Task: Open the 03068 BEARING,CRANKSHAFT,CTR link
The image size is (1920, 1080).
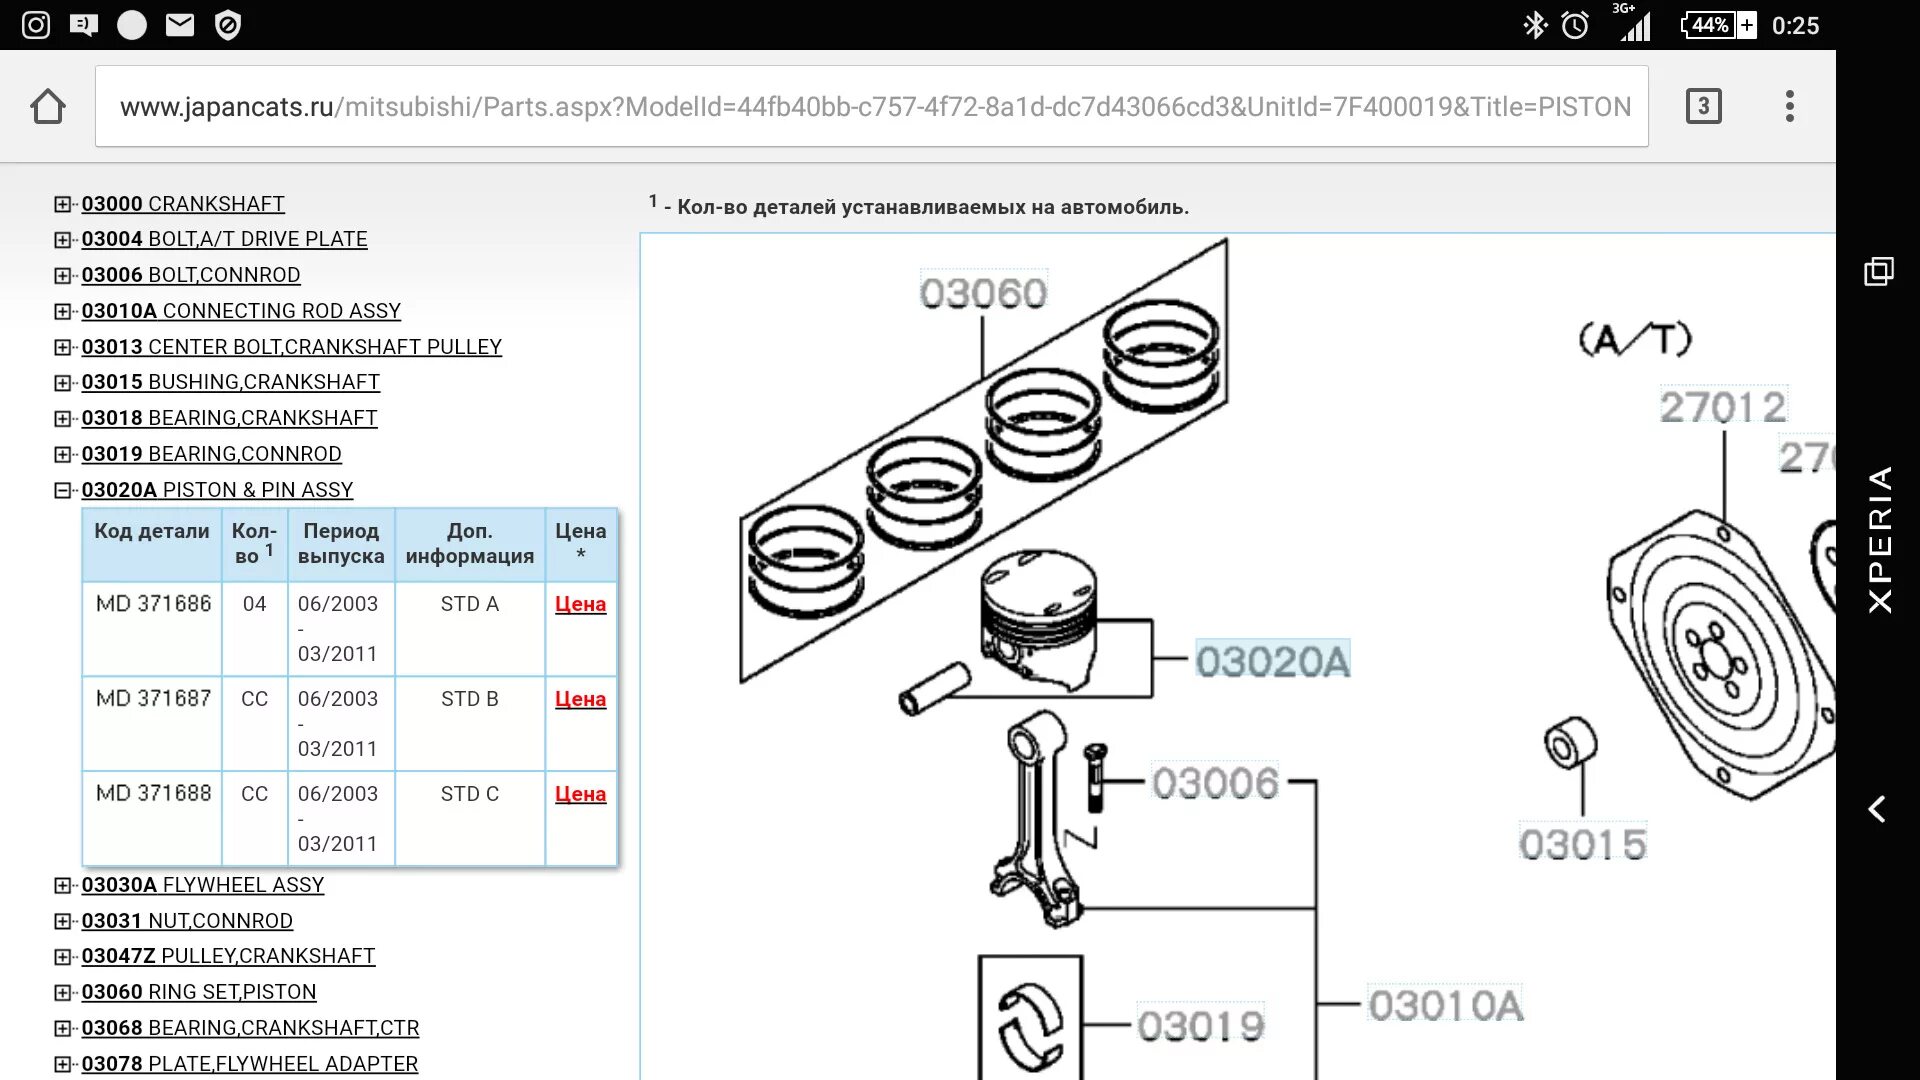Action: 250,1028
